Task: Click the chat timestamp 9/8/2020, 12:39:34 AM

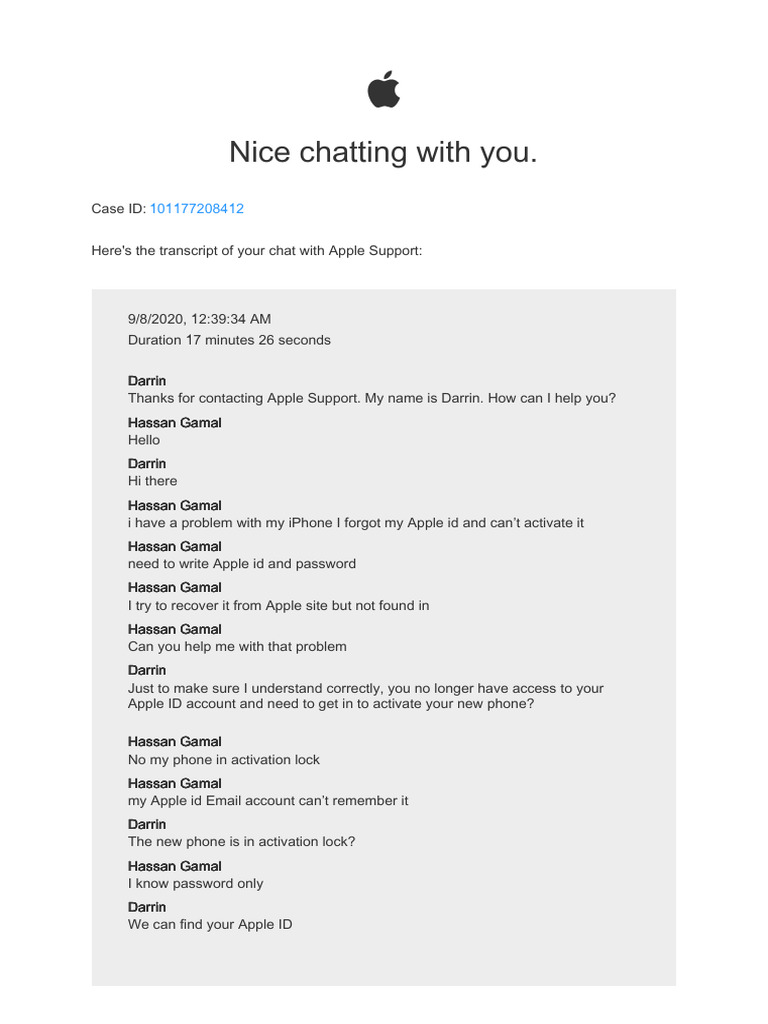Action: (x=199, y=319)
